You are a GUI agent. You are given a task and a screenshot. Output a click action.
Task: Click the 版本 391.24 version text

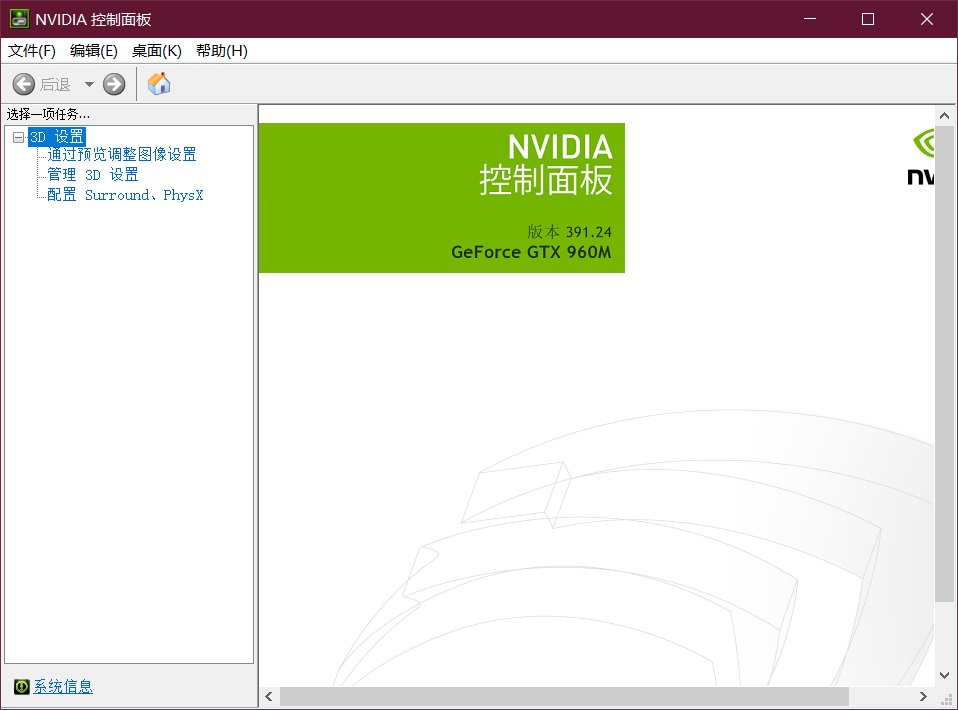pos(569,232)
